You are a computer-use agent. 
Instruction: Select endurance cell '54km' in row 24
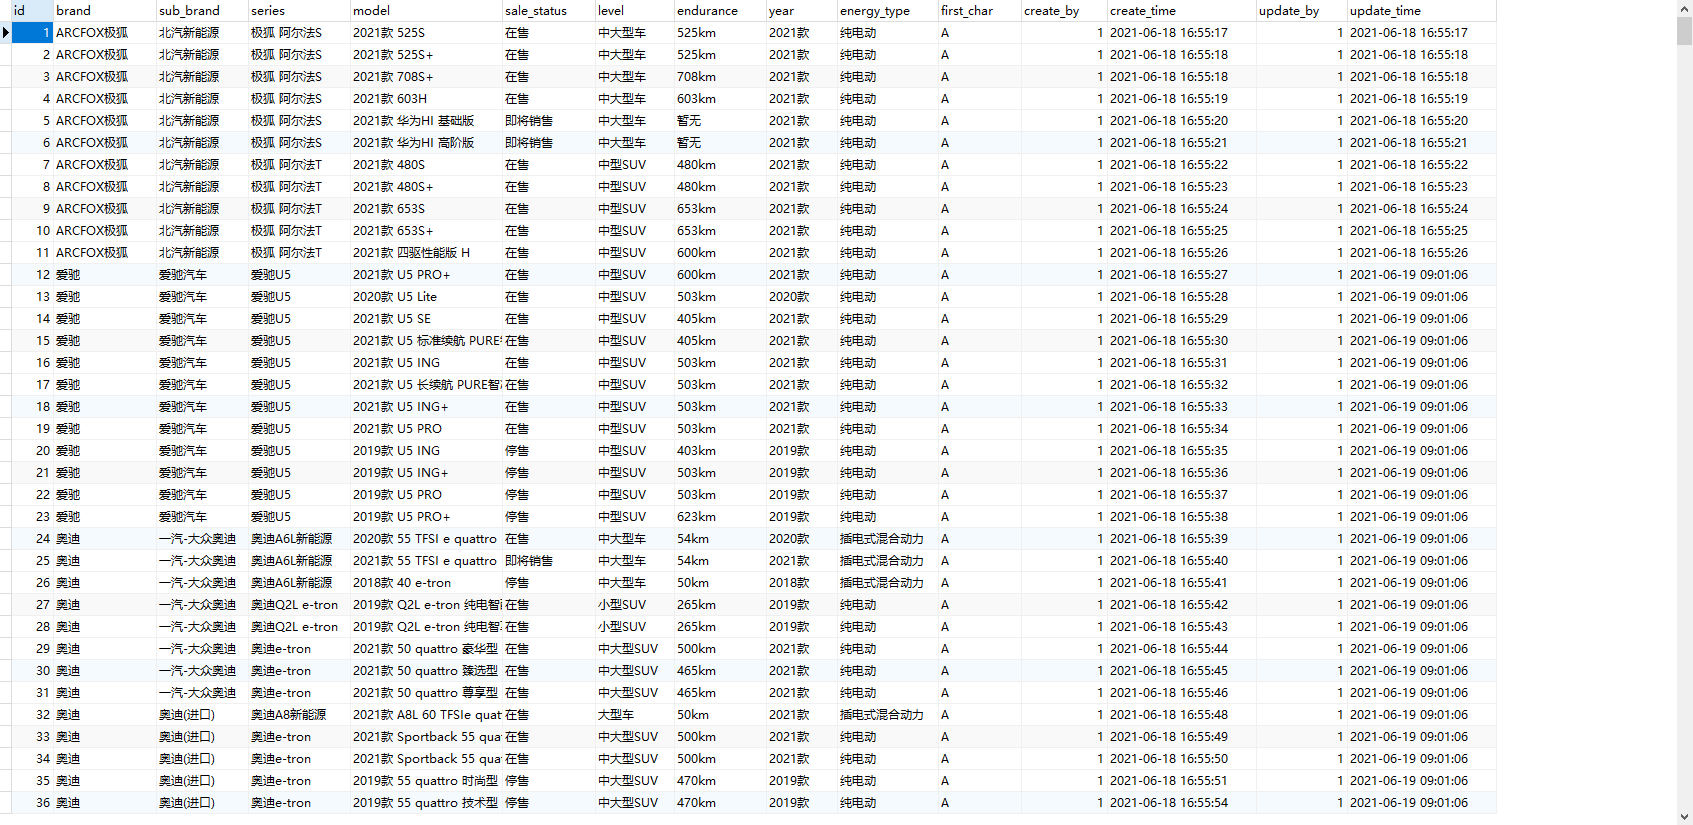pos(720,539)
